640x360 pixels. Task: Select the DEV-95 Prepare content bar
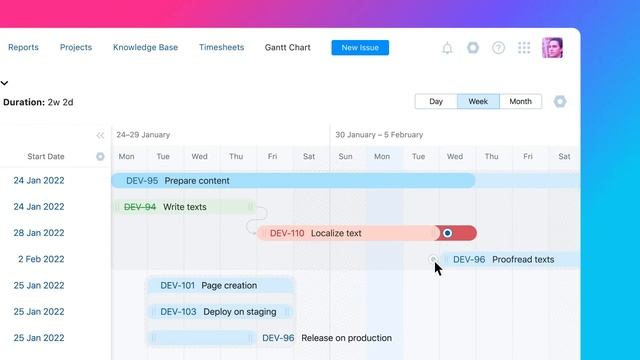pos(293,180)
